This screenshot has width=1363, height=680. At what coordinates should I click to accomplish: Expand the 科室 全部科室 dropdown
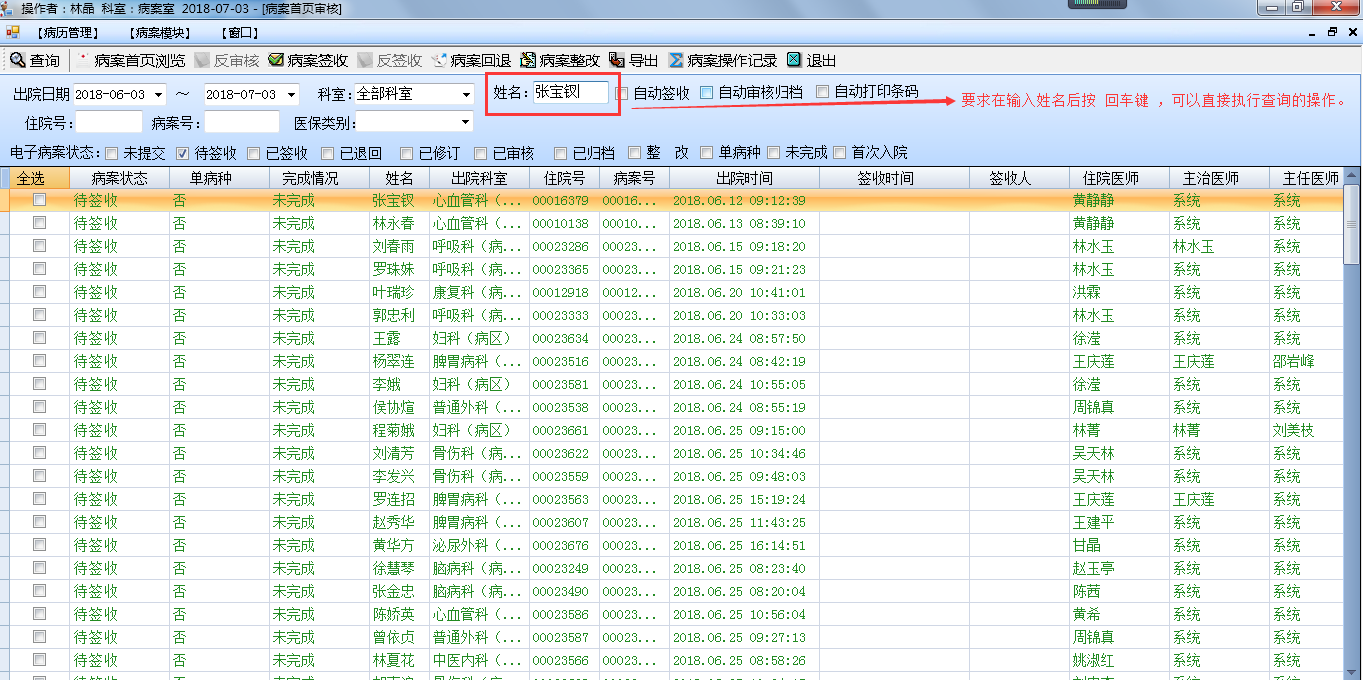point(466,95)
